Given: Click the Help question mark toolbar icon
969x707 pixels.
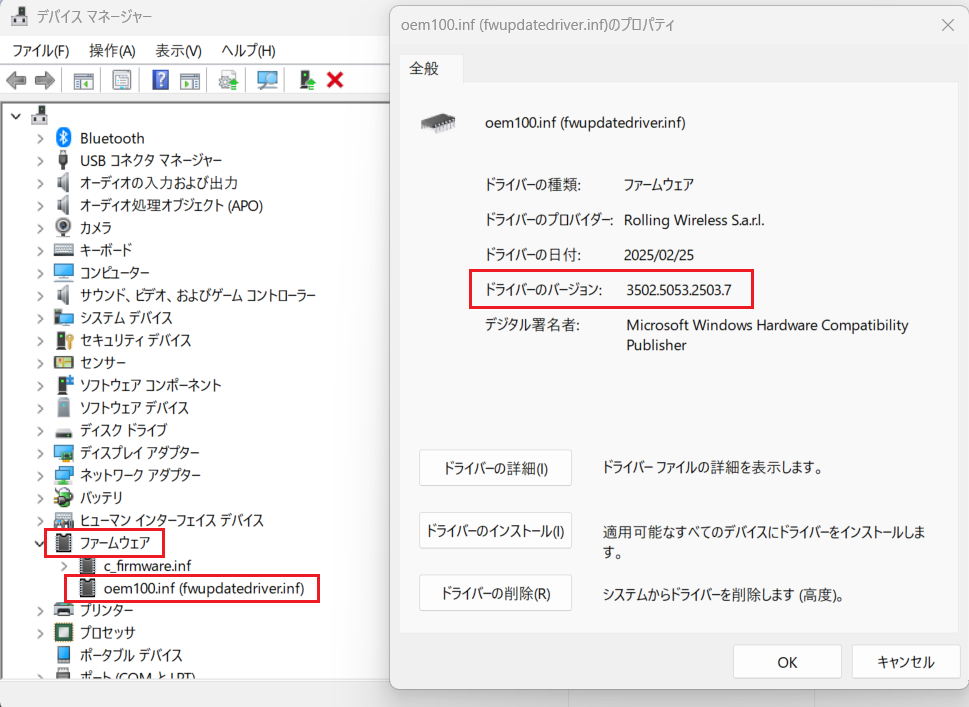Looking at the screenshot, I should (160, 81).
